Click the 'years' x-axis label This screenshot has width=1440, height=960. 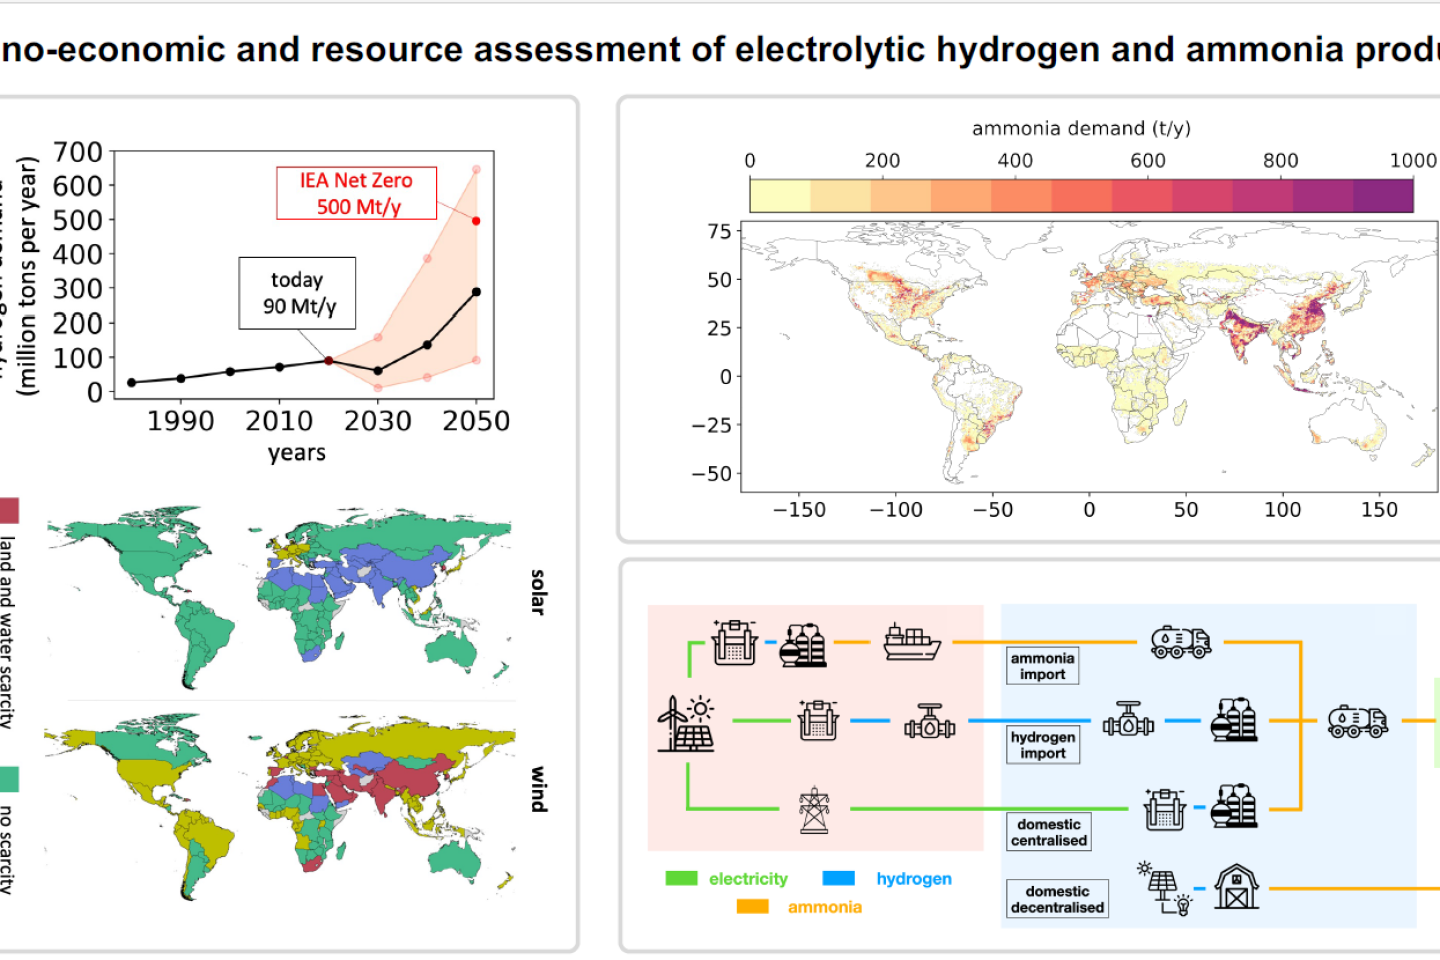tap(297, 453)
